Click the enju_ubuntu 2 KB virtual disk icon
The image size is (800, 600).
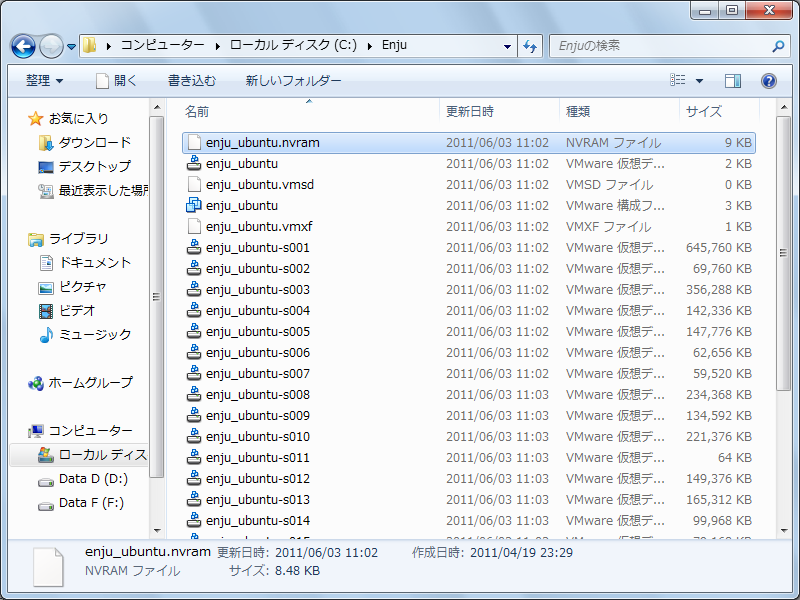click(x=194, y=163)
